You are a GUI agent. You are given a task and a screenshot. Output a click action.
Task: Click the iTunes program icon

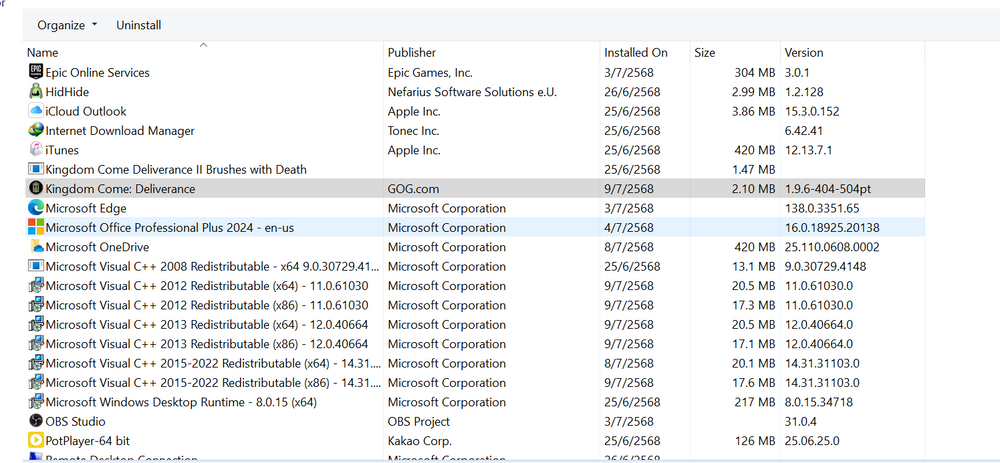tap(36, 150)
